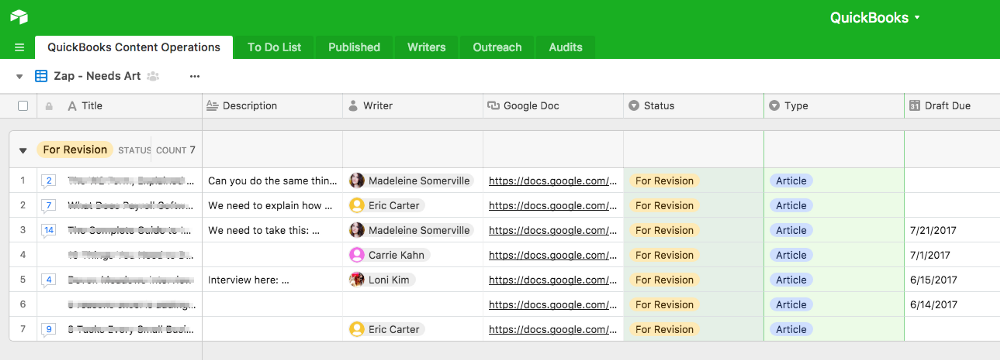Click the Type column select icon

tap(774, 106)
